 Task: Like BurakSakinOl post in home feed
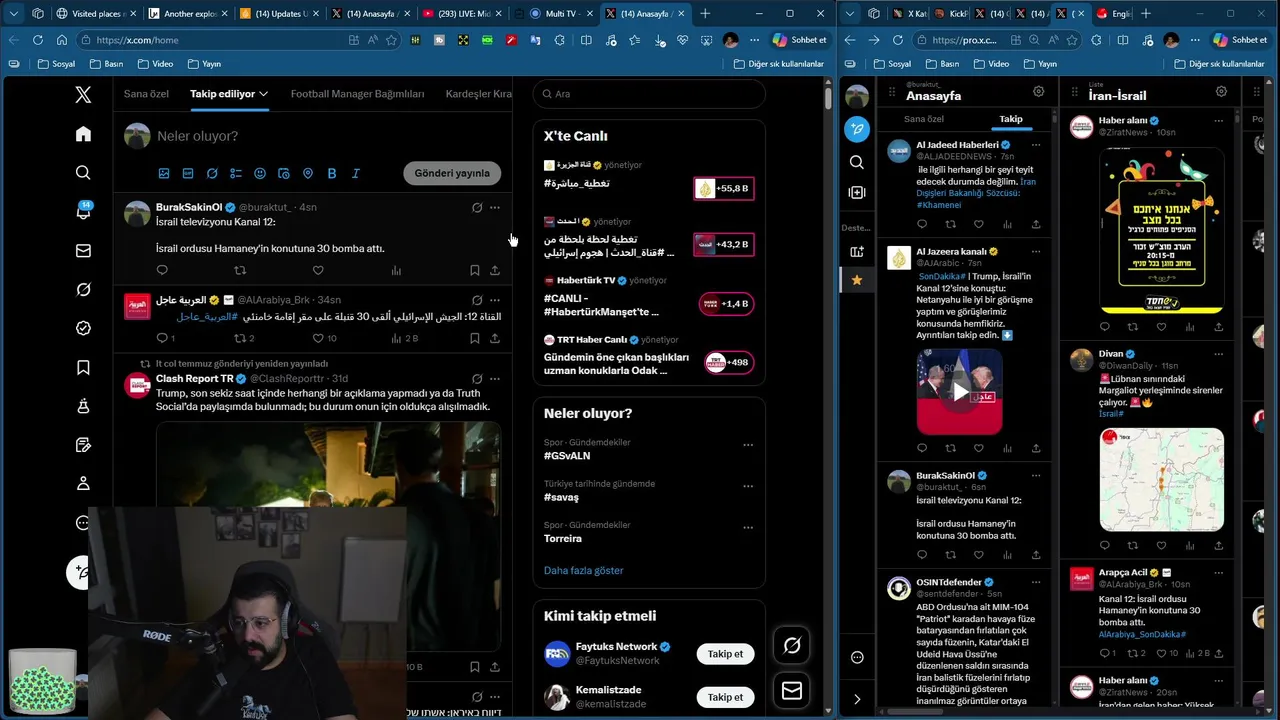coord(318,270)
